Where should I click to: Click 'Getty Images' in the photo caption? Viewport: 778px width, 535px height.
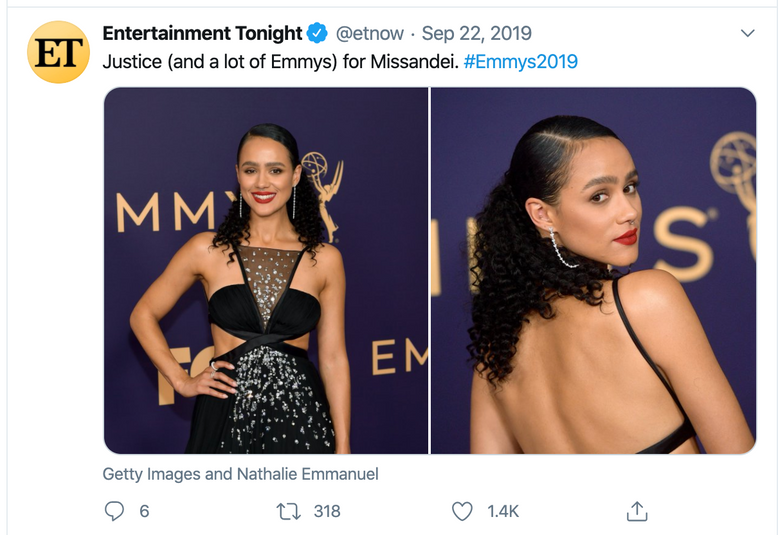pyautogui.click(x=151, y=474)
